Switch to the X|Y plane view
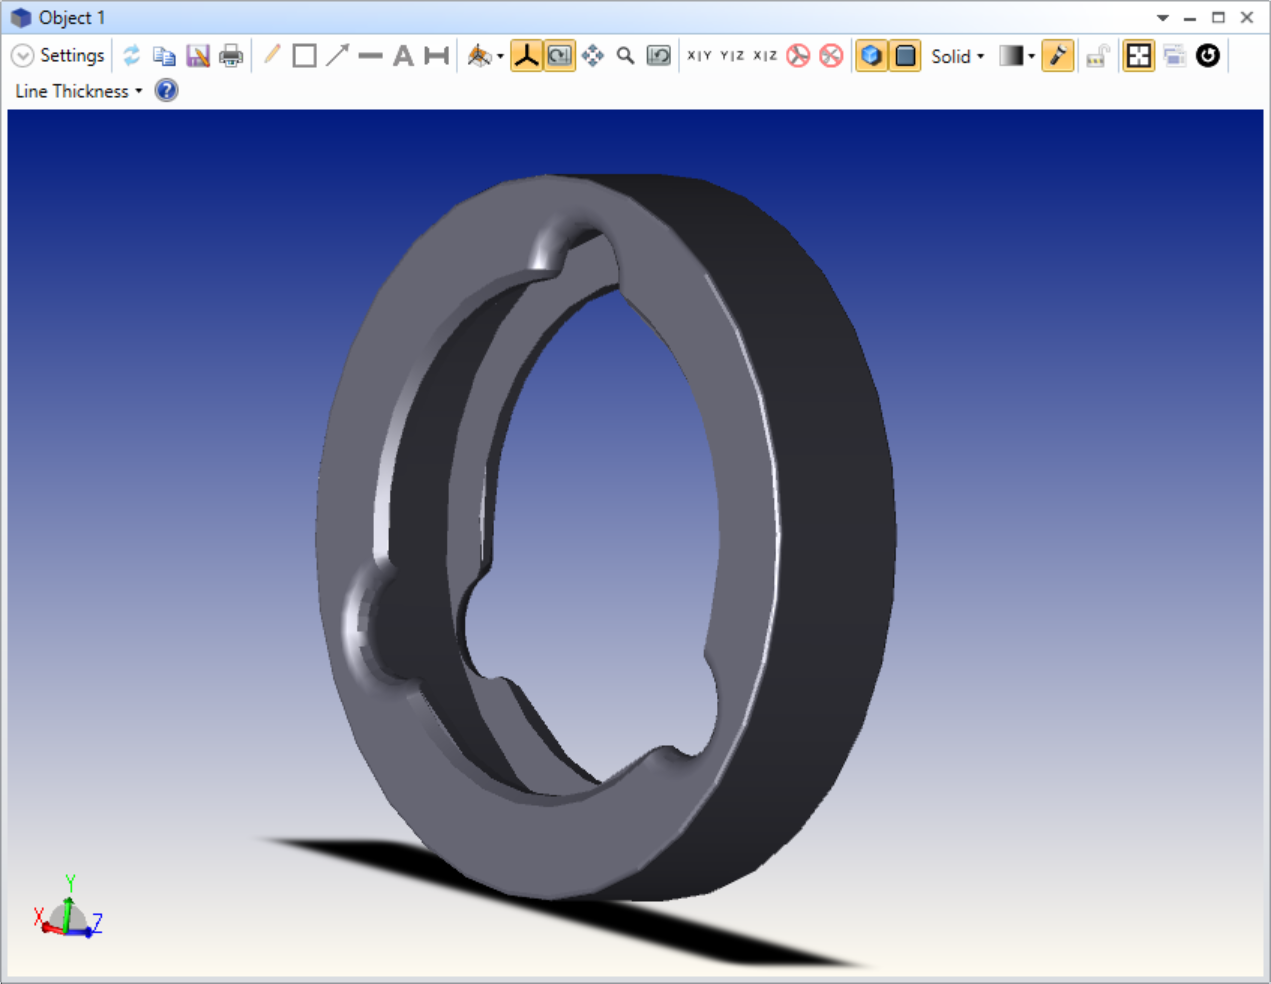The image size is (1271, 984). coord(699,56)
